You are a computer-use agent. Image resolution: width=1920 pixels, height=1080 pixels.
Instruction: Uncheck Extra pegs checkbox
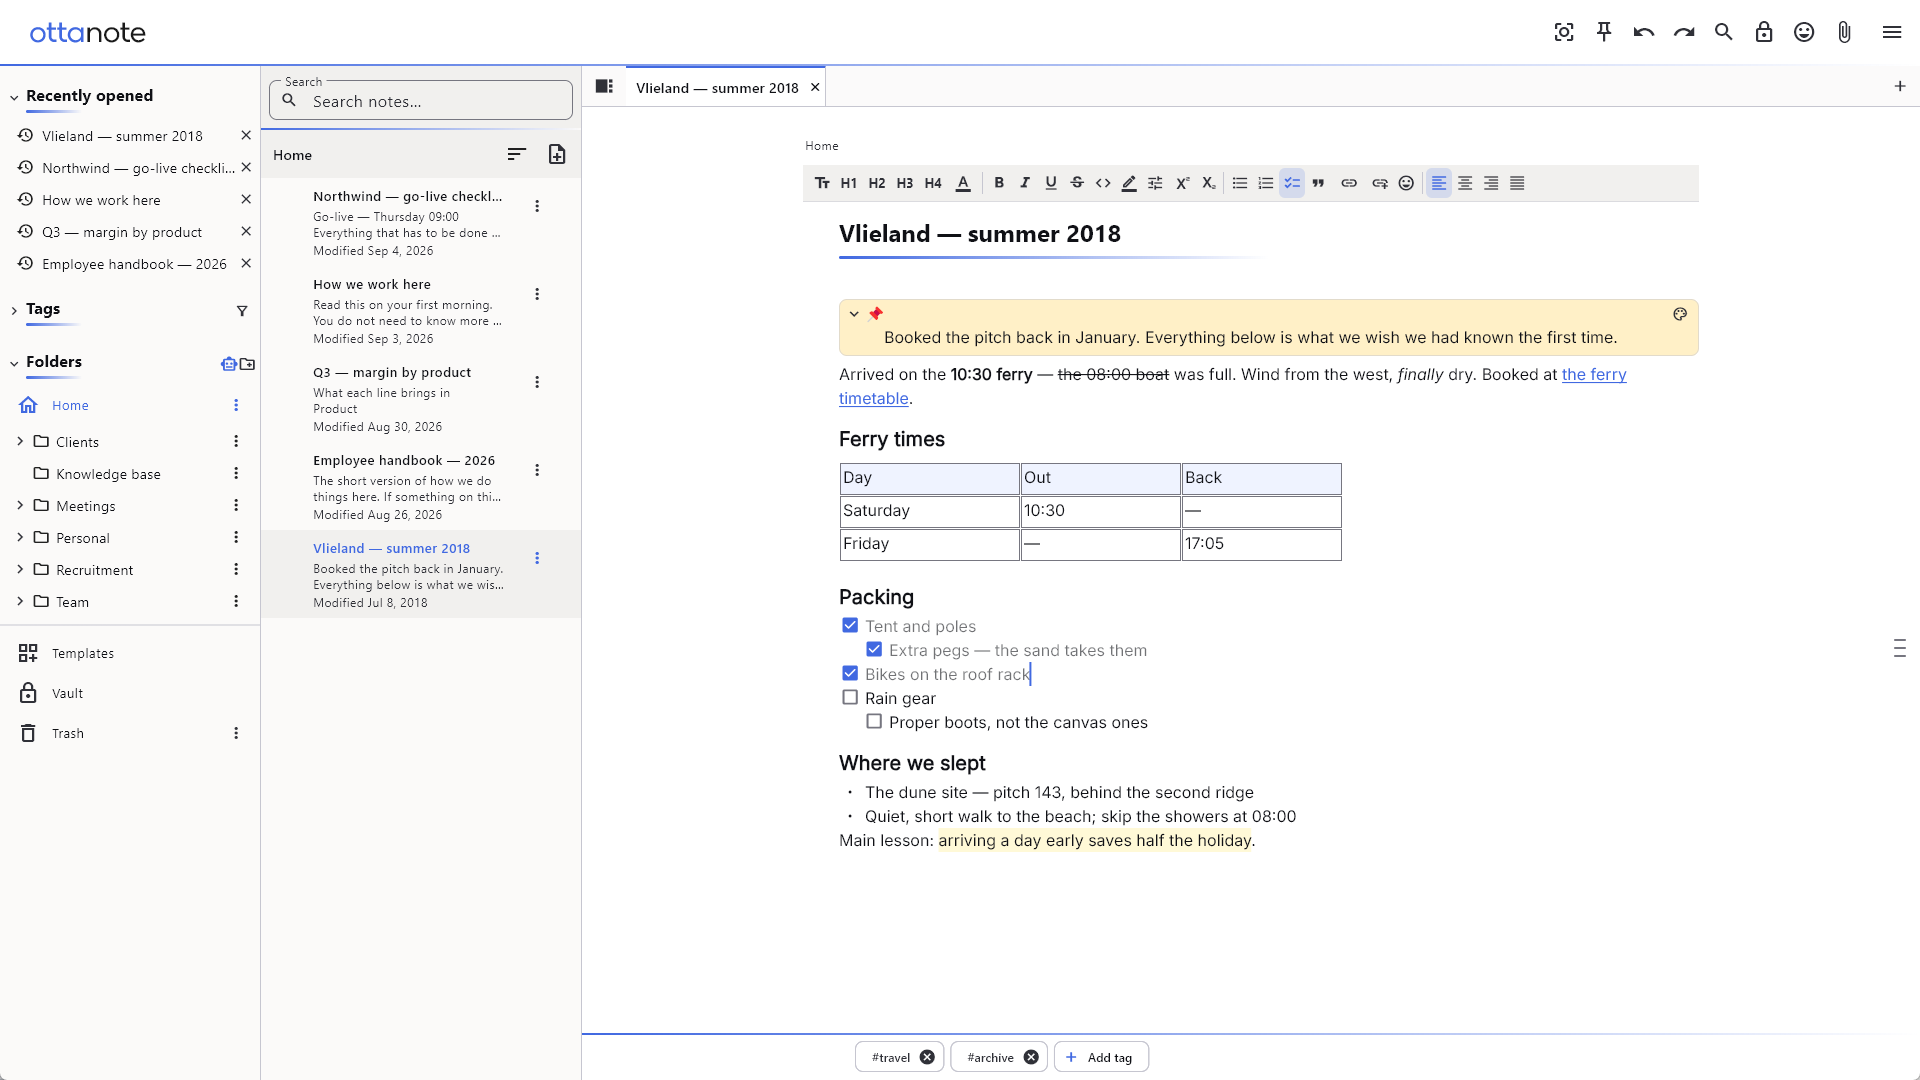pyautogui.click(x=874, y=649)
